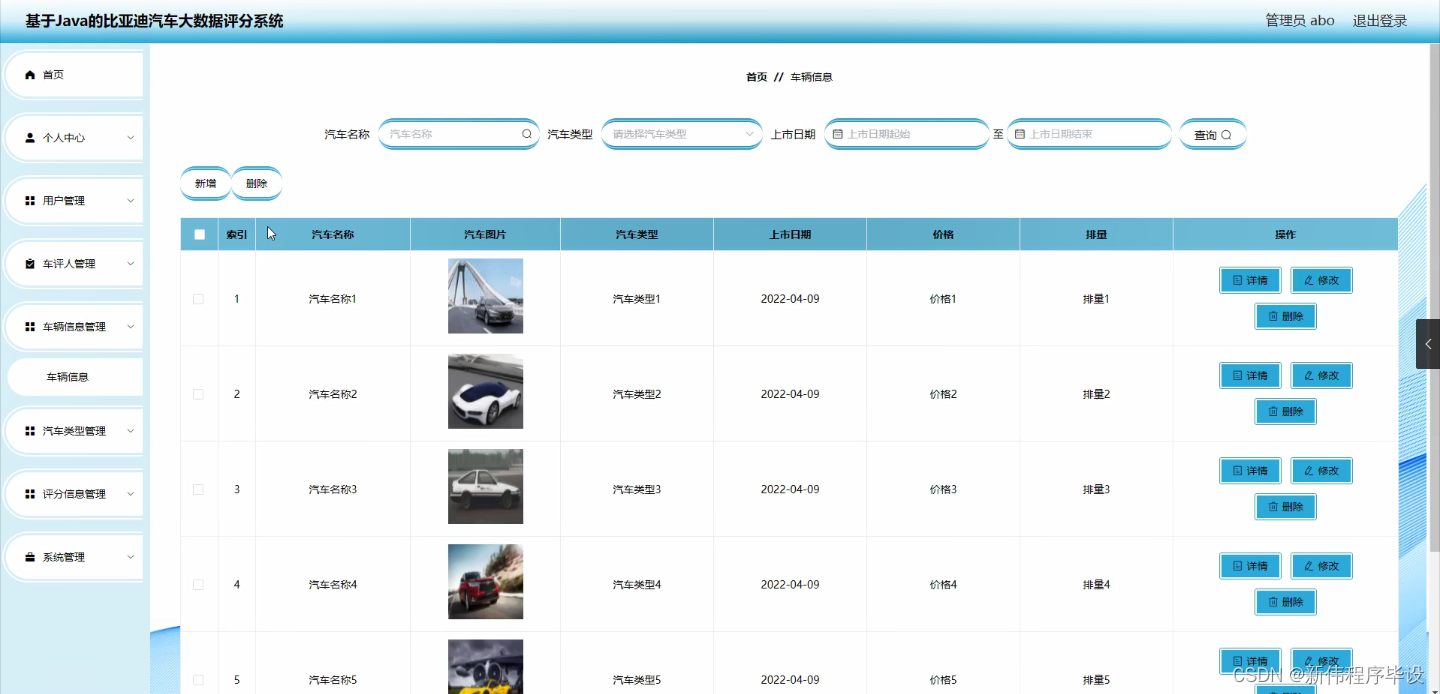Image resolution: width=1440 pixels, height=694 pixels.
Task: Expand the 系统管理 menu chevron
Action: click(x=130, y=557)
